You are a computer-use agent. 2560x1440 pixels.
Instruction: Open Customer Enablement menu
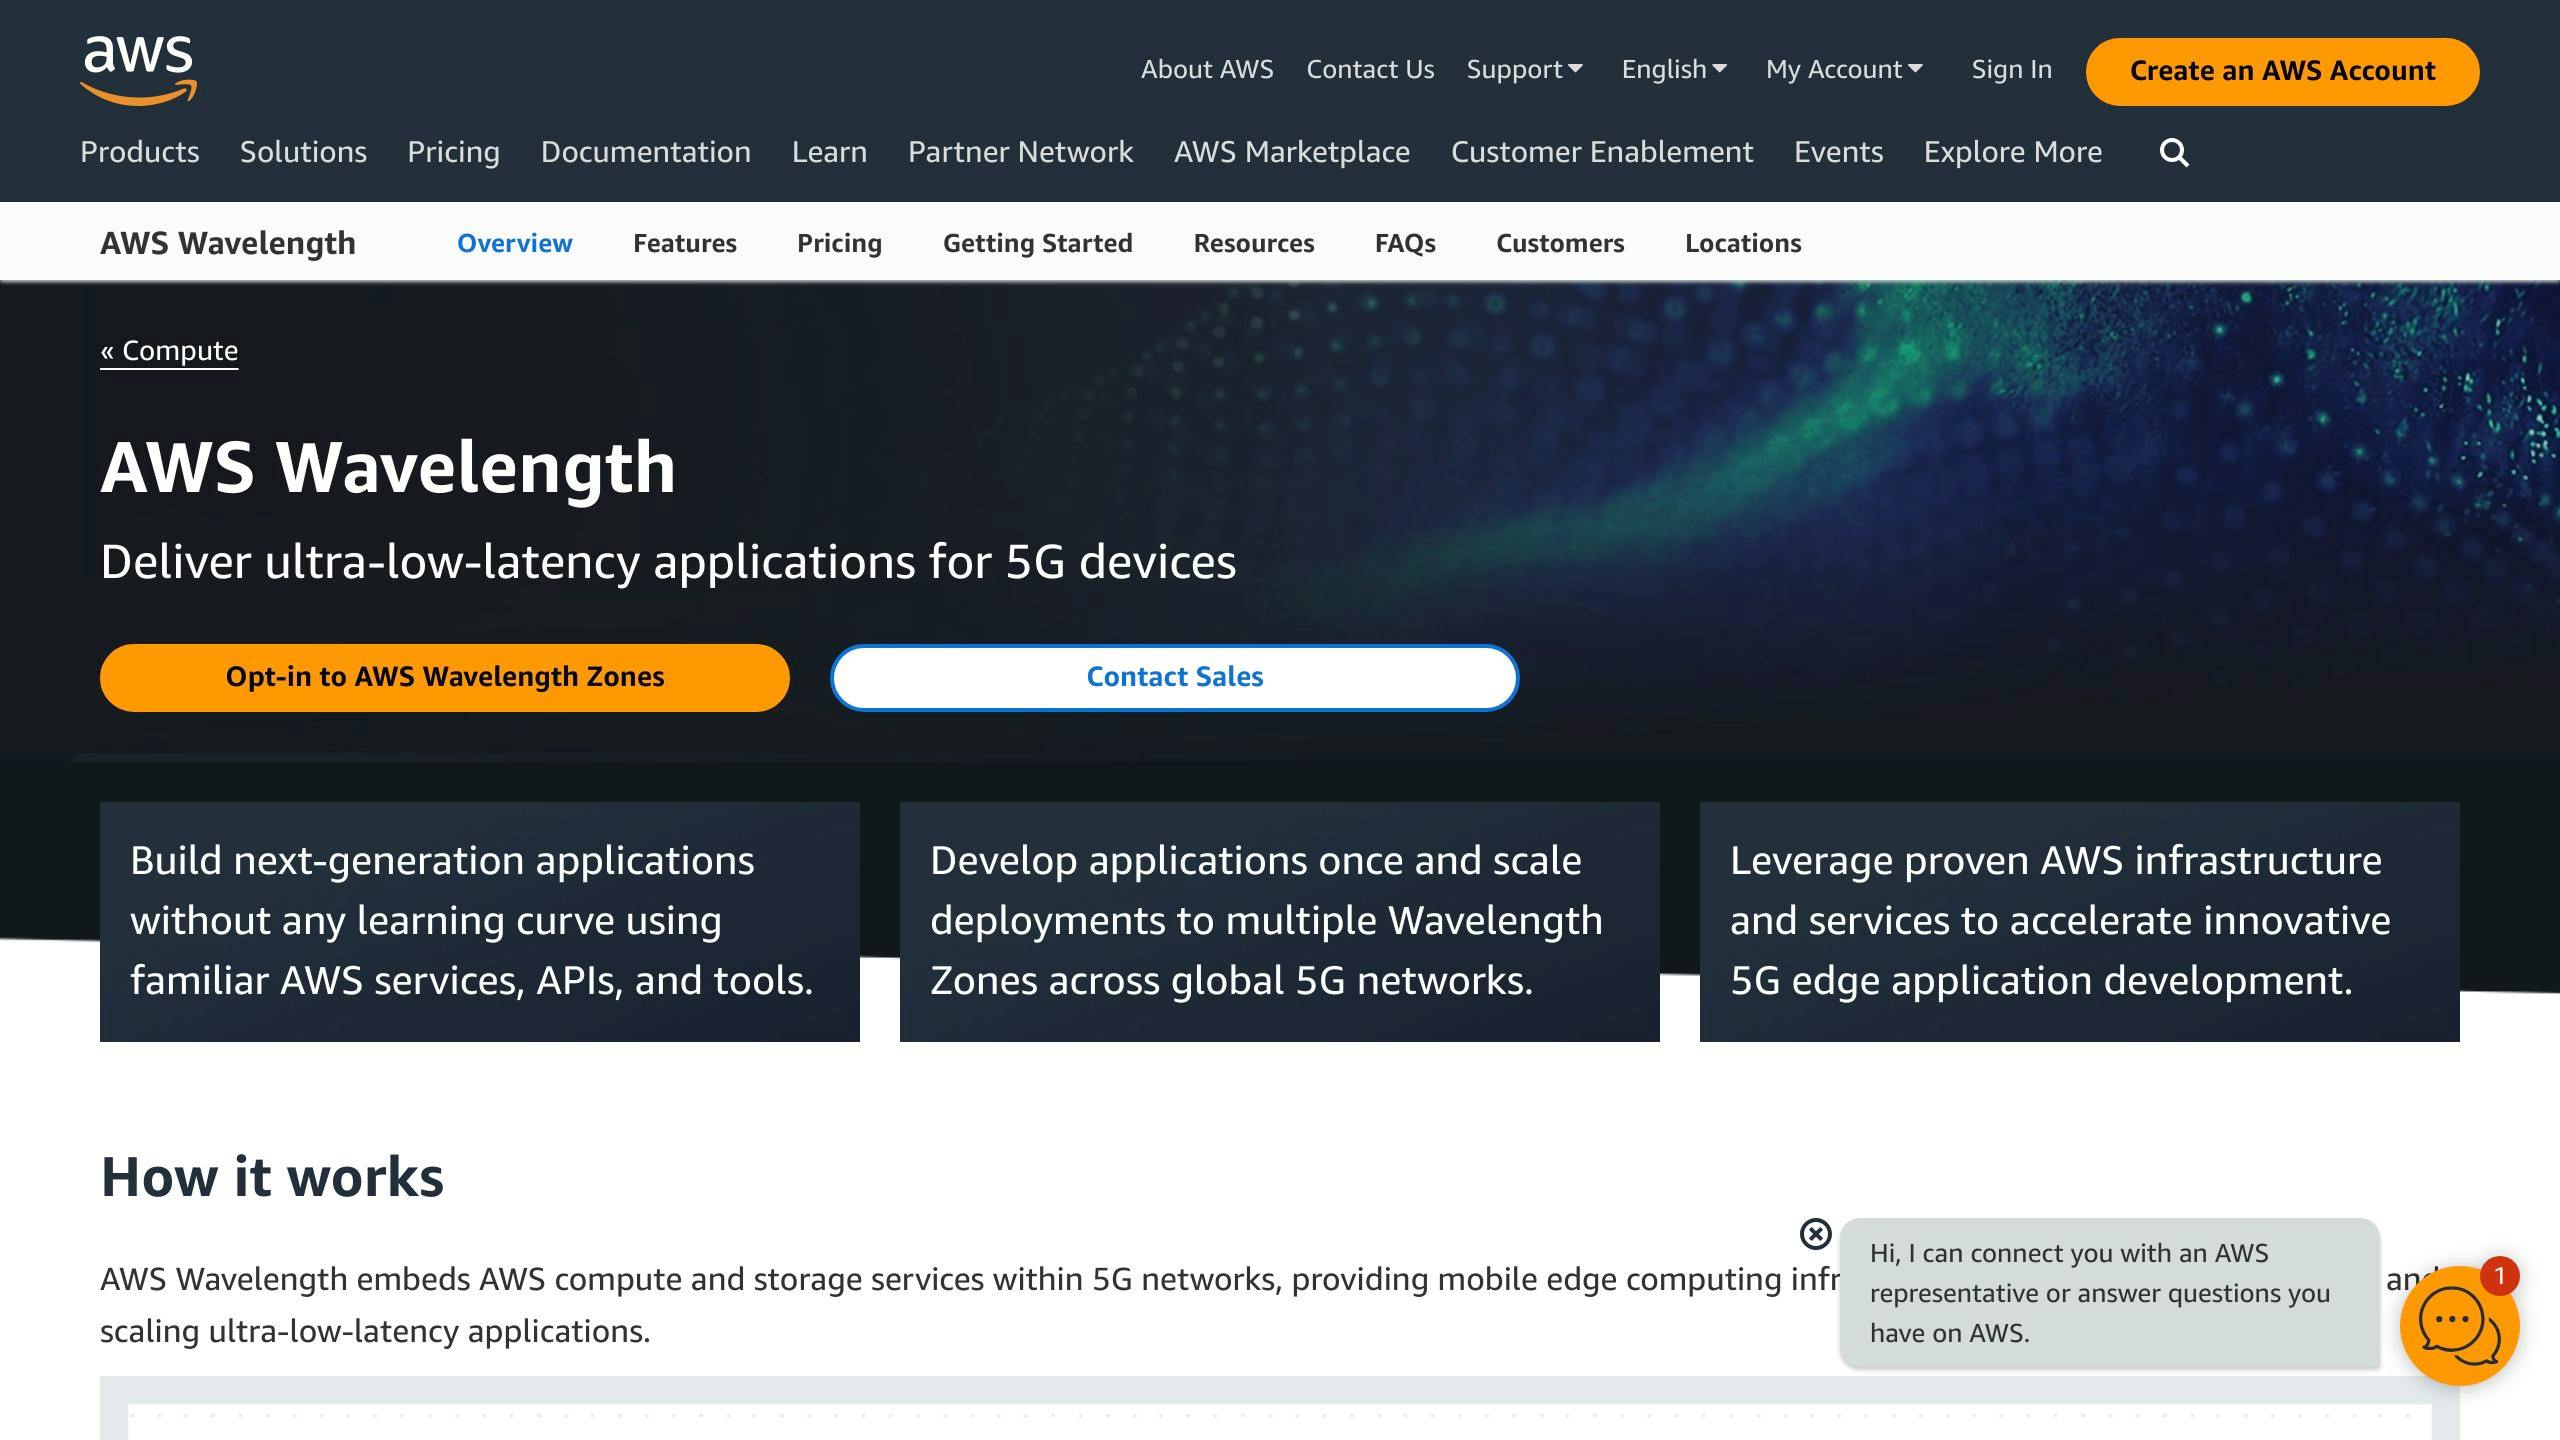1602,152
